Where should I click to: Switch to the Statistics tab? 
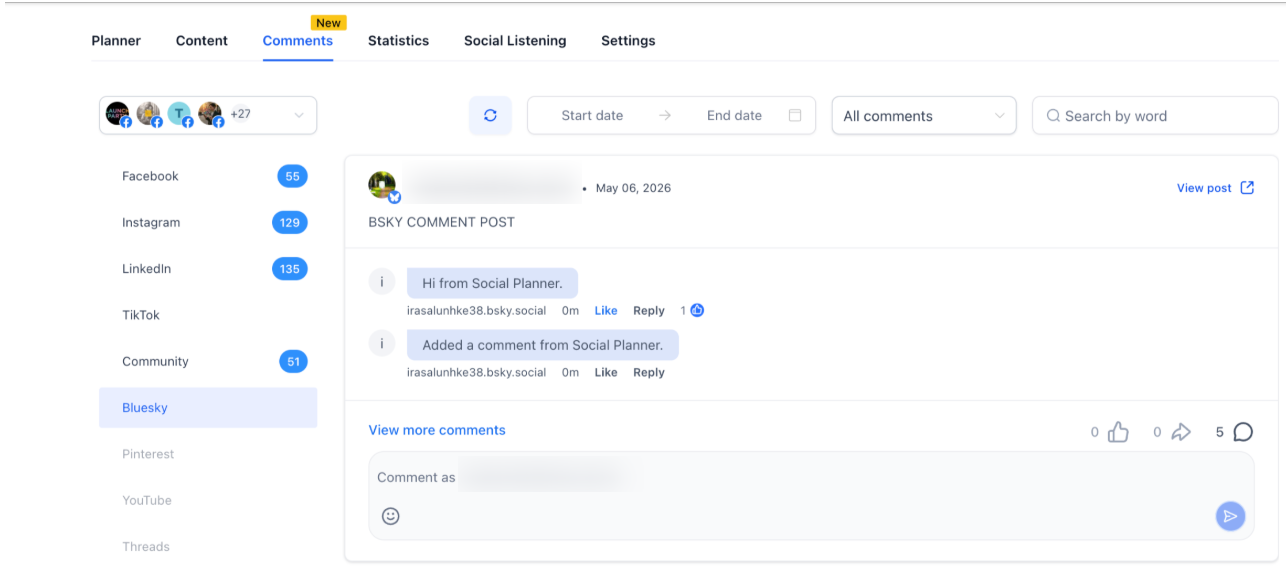[398, 41]
